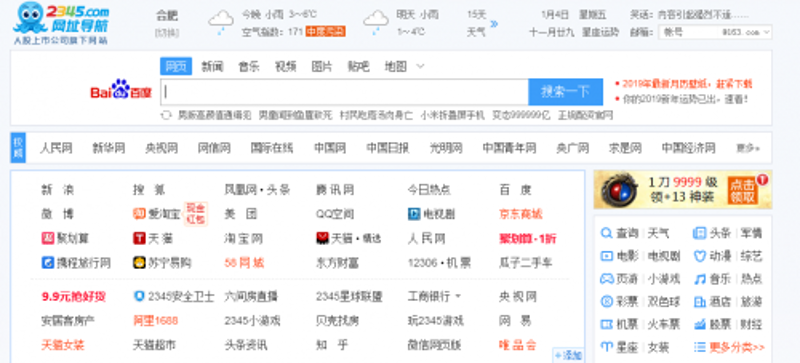This screenshot has width=800, height=363.
Task: Open the 腾讯网 link
Action: click(x=335, y=190)
